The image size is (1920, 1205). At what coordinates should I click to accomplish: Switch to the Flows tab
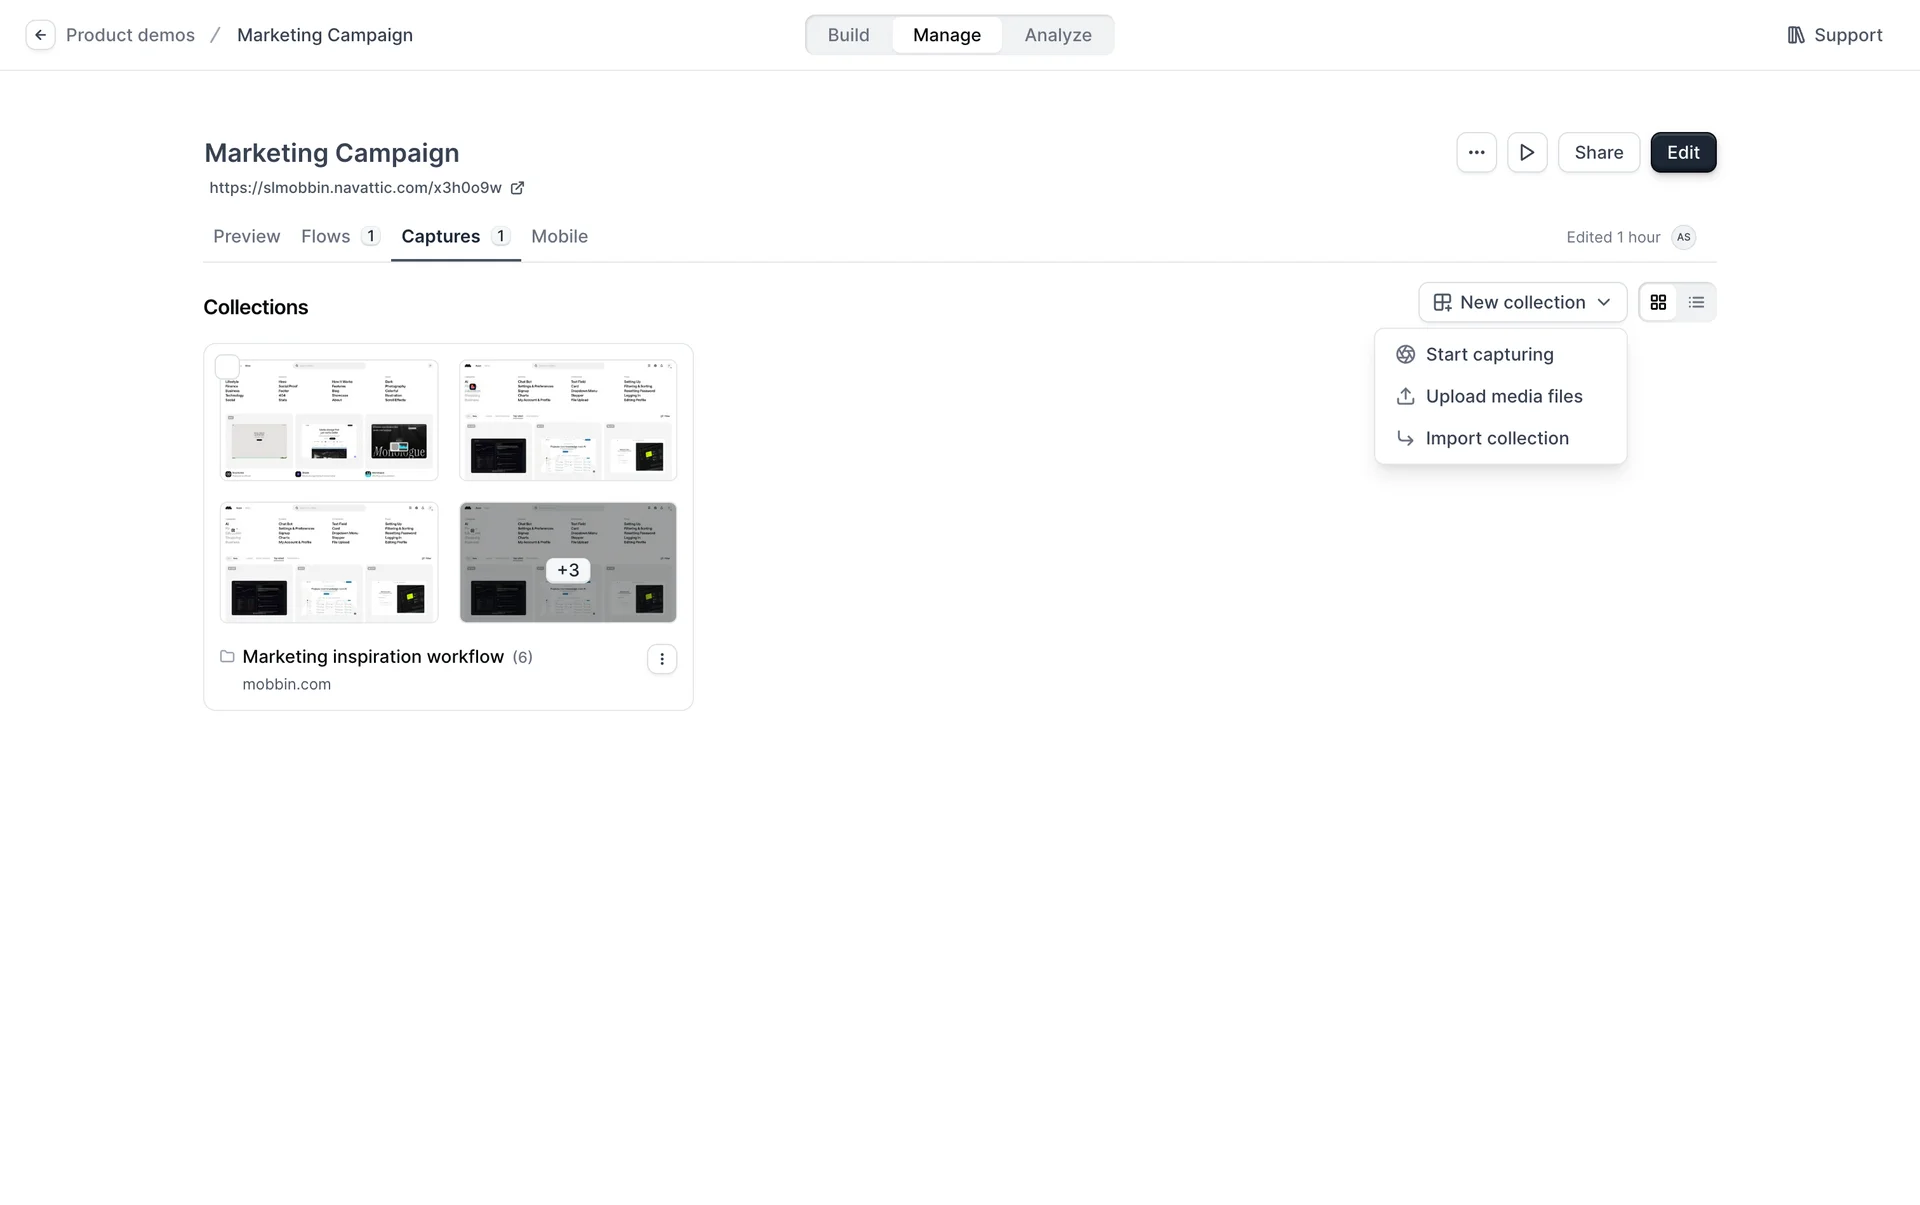coord(326,237)
